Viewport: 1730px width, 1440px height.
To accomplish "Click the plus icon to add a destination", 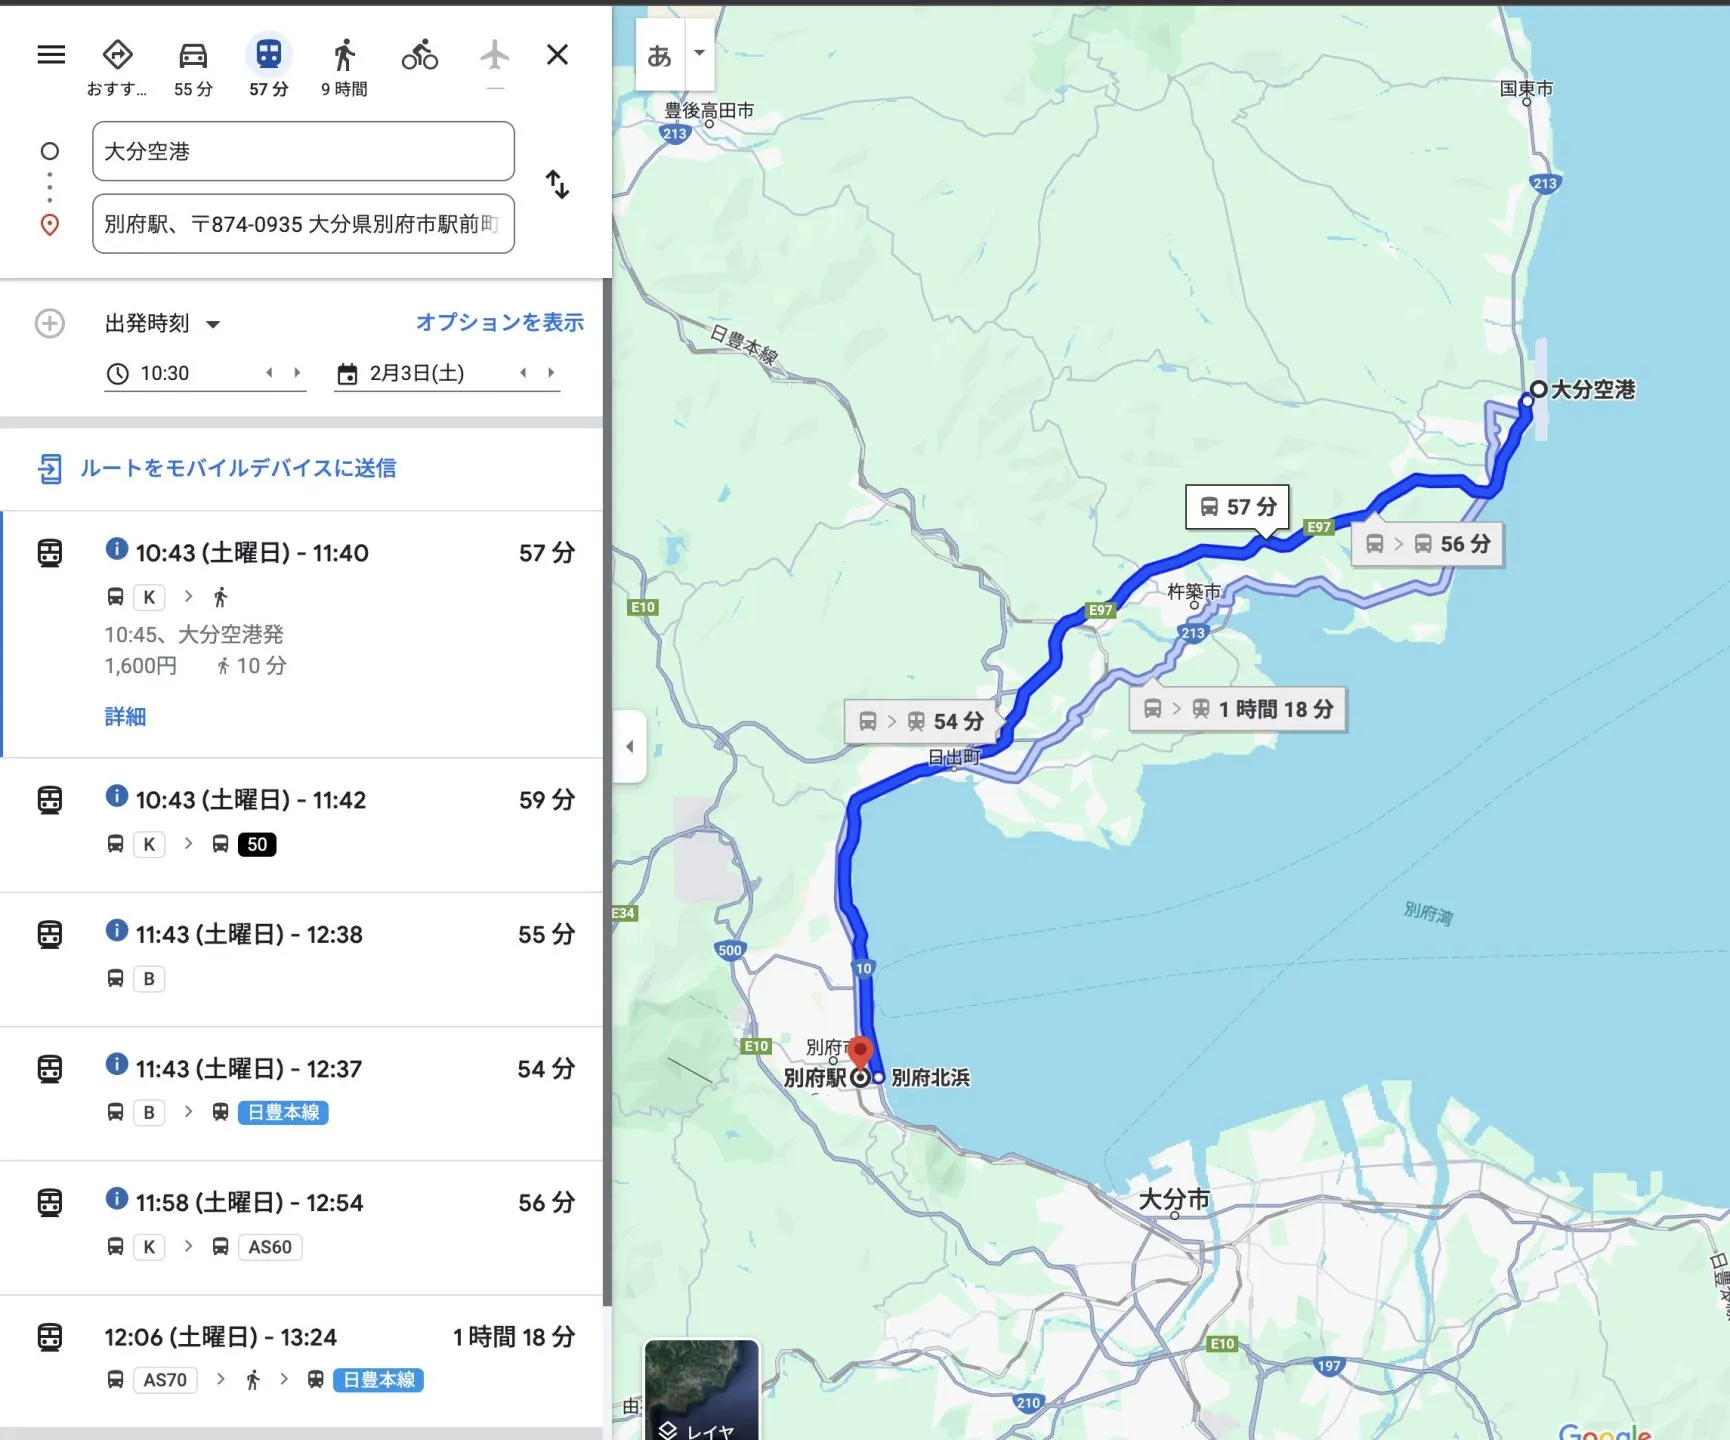I will pos(49,323).
